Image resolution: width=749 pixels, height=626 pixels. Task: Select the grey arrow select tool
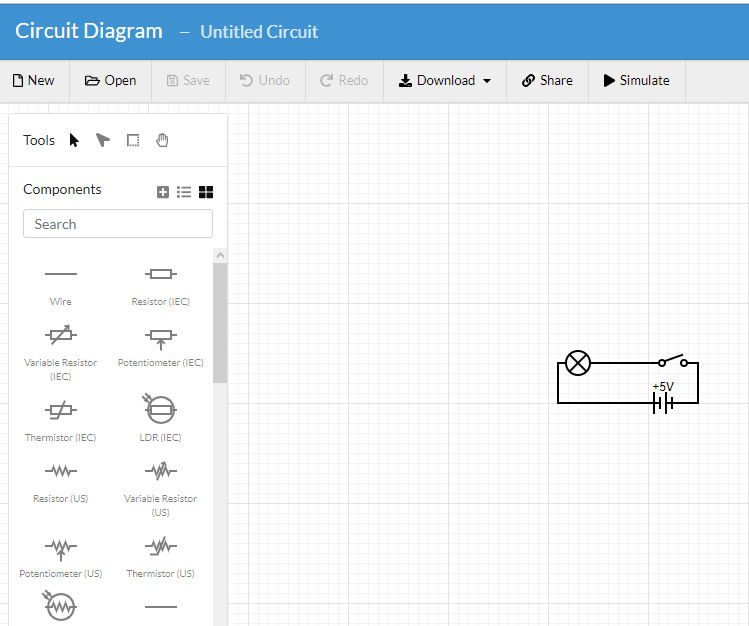coord(103,140)
